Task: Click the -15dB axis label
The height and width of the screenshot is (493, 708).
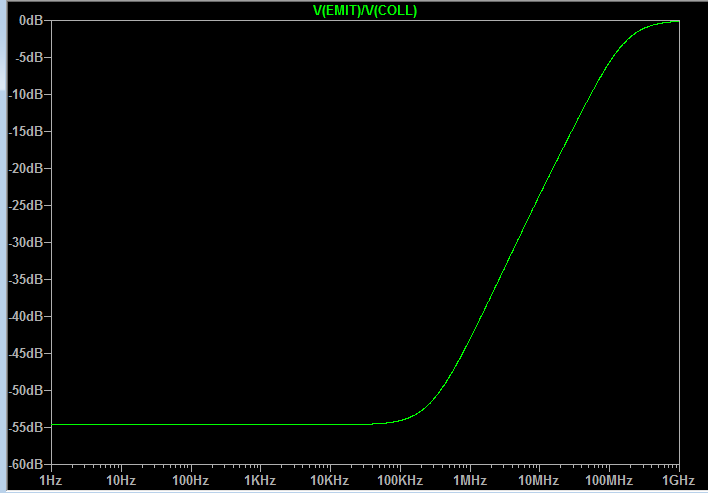Action: click(26, 131)
